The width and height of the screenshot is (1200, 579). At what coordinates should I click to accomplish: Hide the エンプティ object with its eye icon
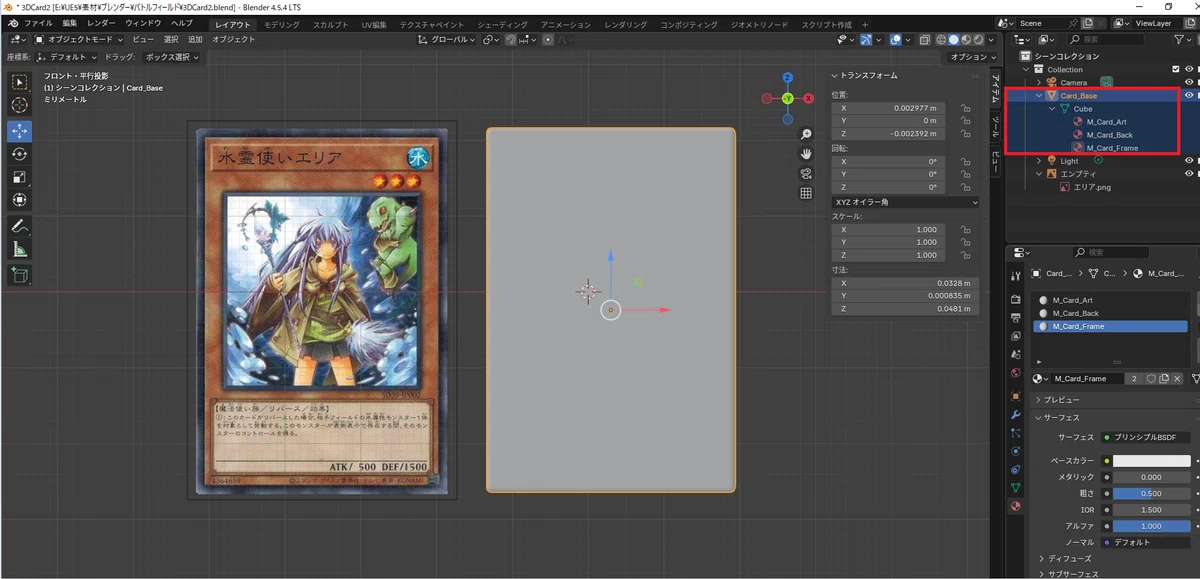1189,173
